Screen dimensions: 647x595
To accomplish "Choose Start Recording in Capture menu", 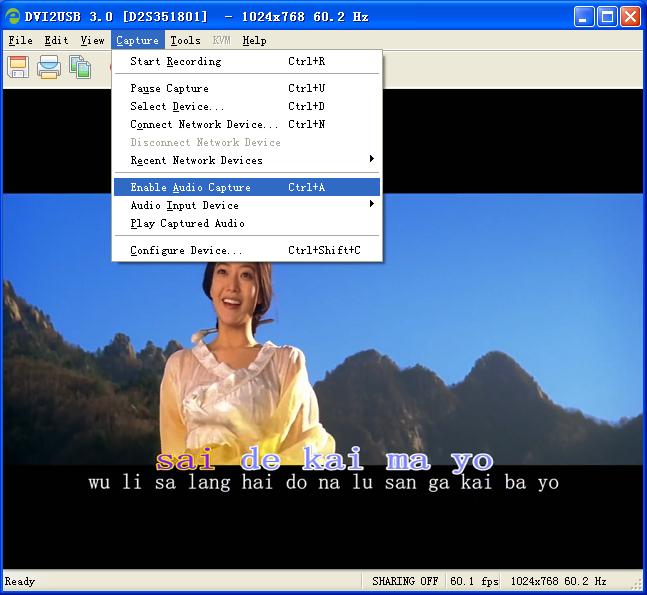I will [x=176, y=61].
